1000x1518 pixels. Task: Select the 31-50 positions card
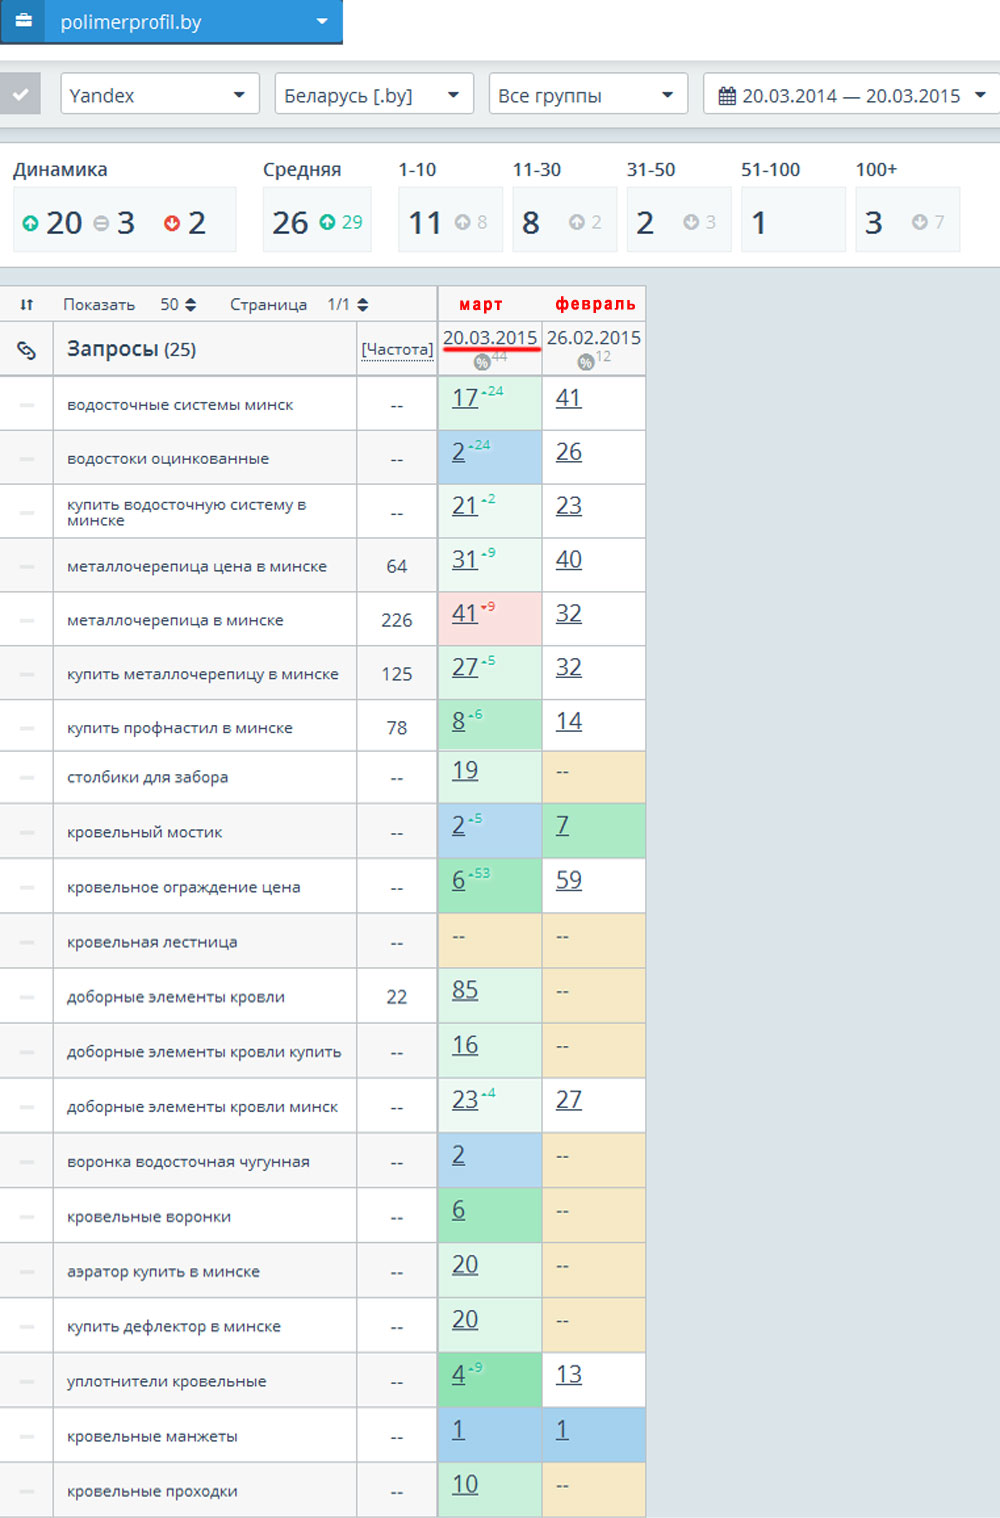(x=678, y=219)
